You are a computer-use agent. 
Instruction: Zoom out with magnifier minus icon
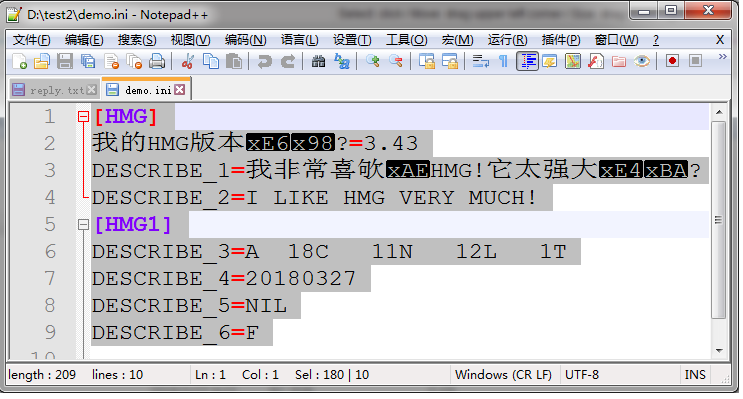[396, 61]
